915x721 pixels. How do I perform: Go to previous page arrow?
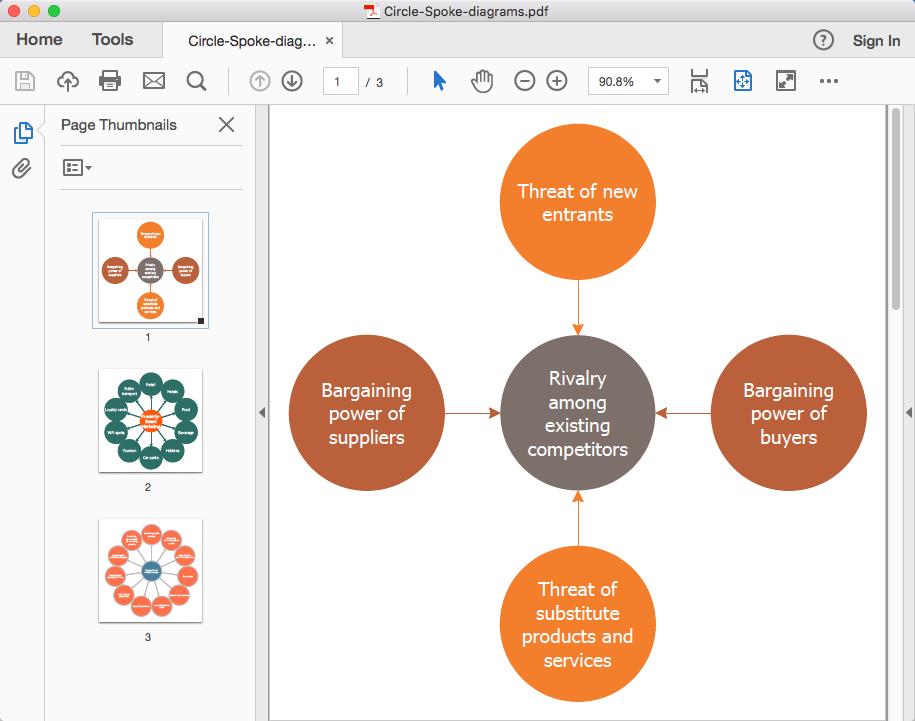(x=260, y=81)
